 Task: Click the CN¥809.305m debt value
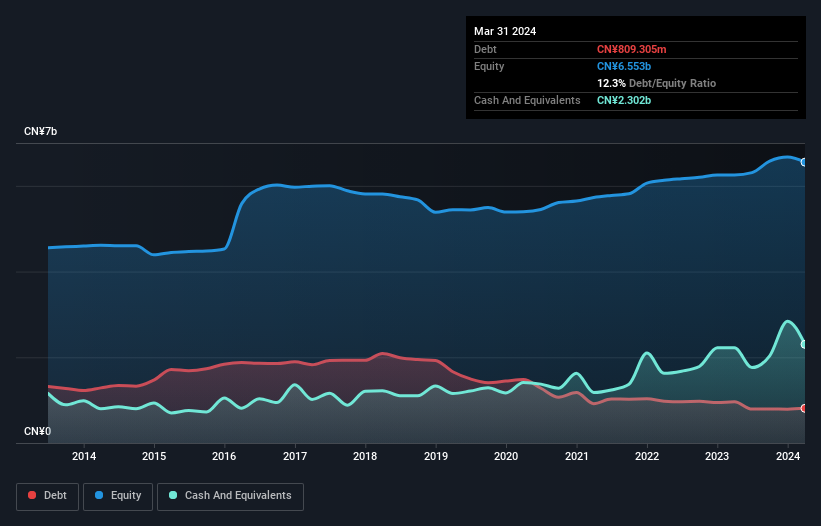click(631, 49)
